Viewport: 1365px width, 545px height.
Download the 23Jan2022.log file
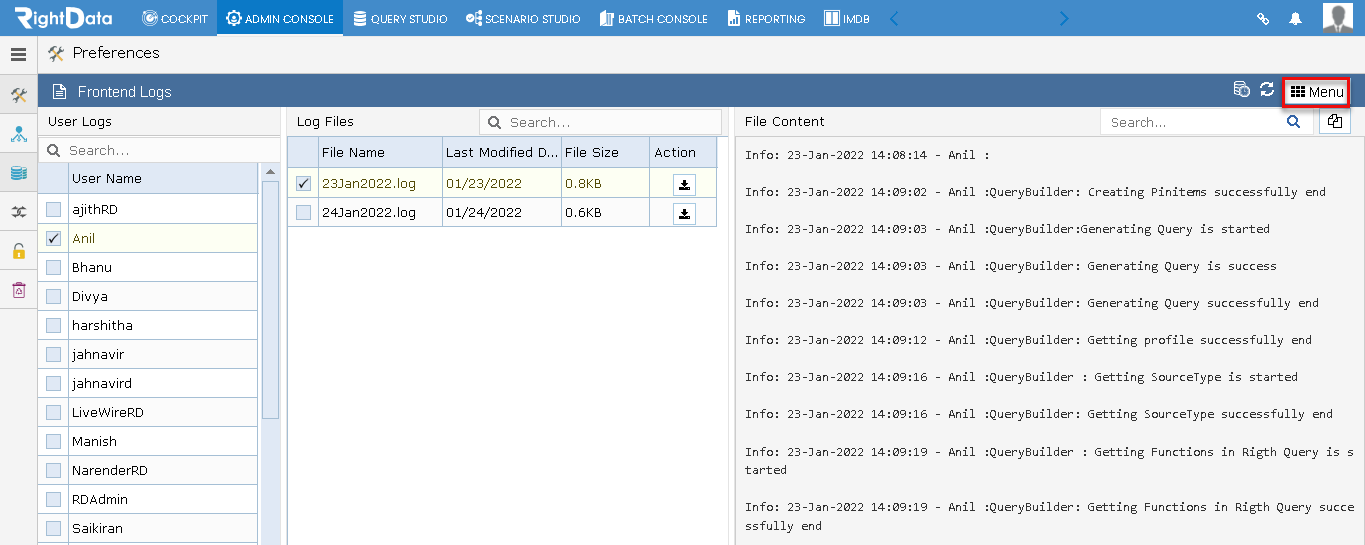point(684,184)
